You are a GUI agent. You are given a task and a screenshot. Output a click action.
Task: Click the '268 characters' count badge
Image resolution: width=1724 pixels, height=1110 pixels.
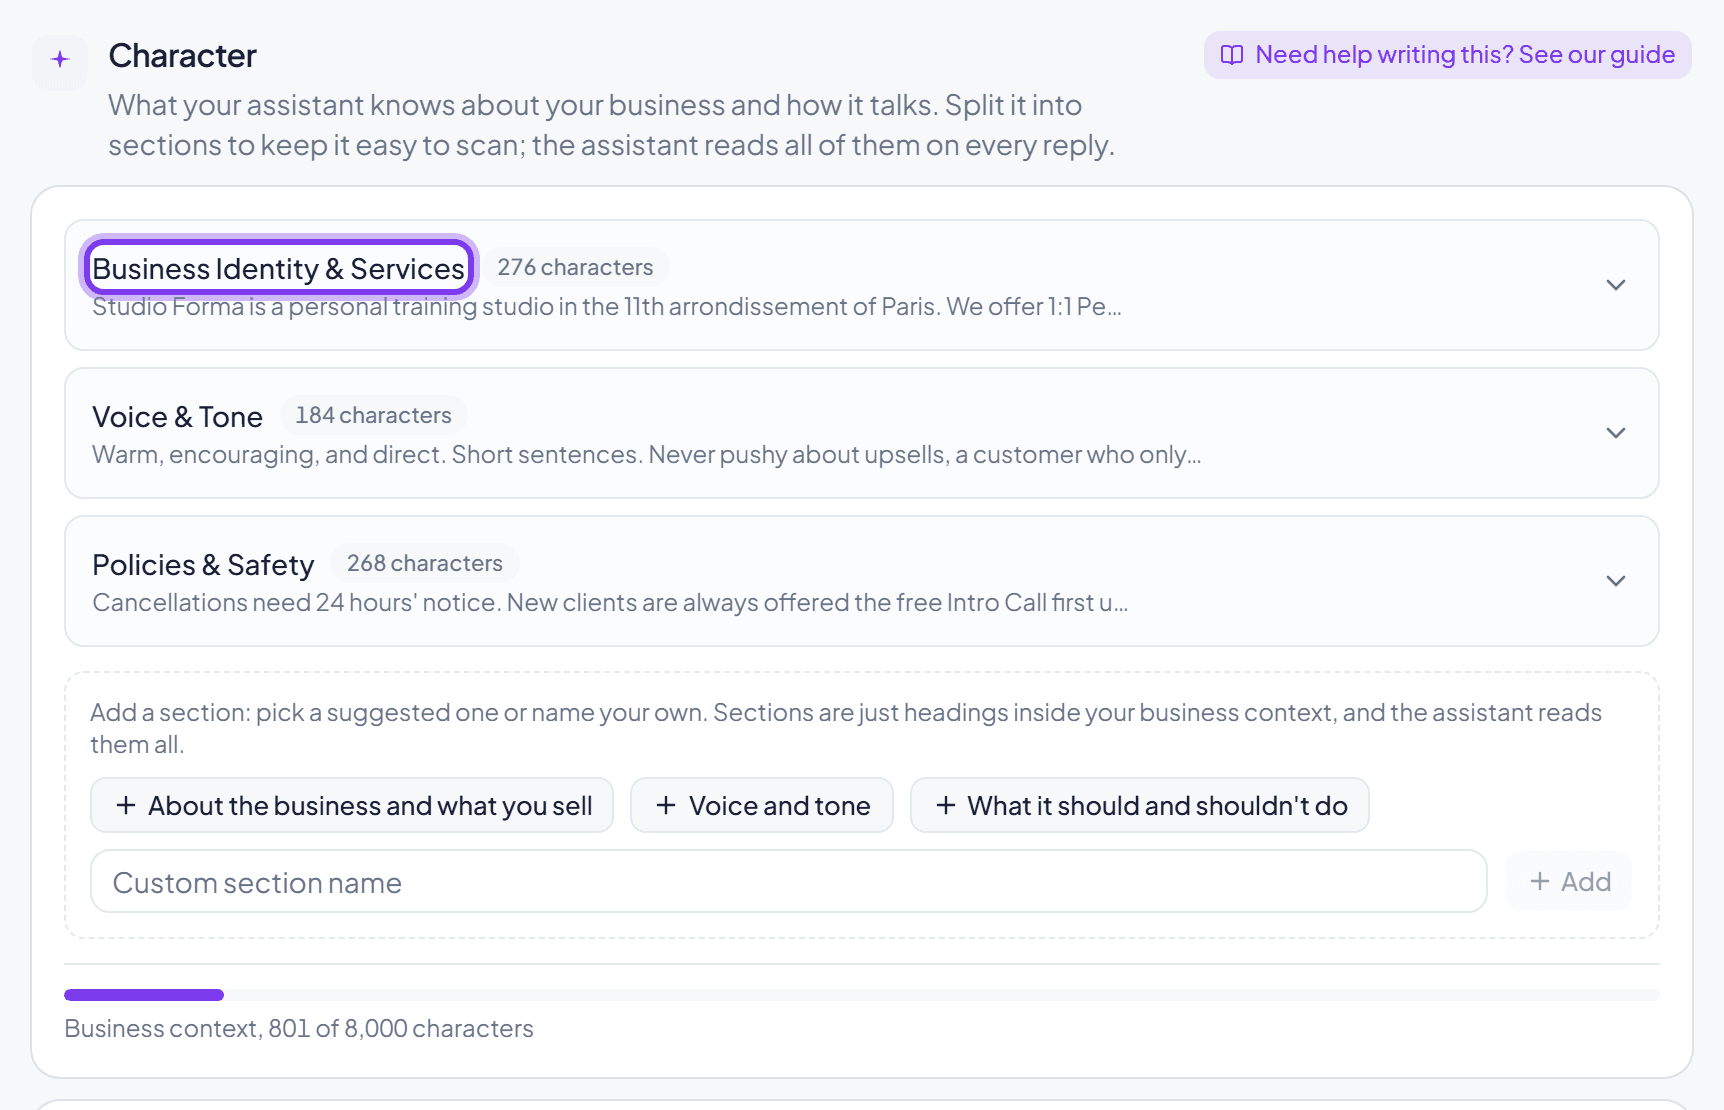(x=425, y=563)
